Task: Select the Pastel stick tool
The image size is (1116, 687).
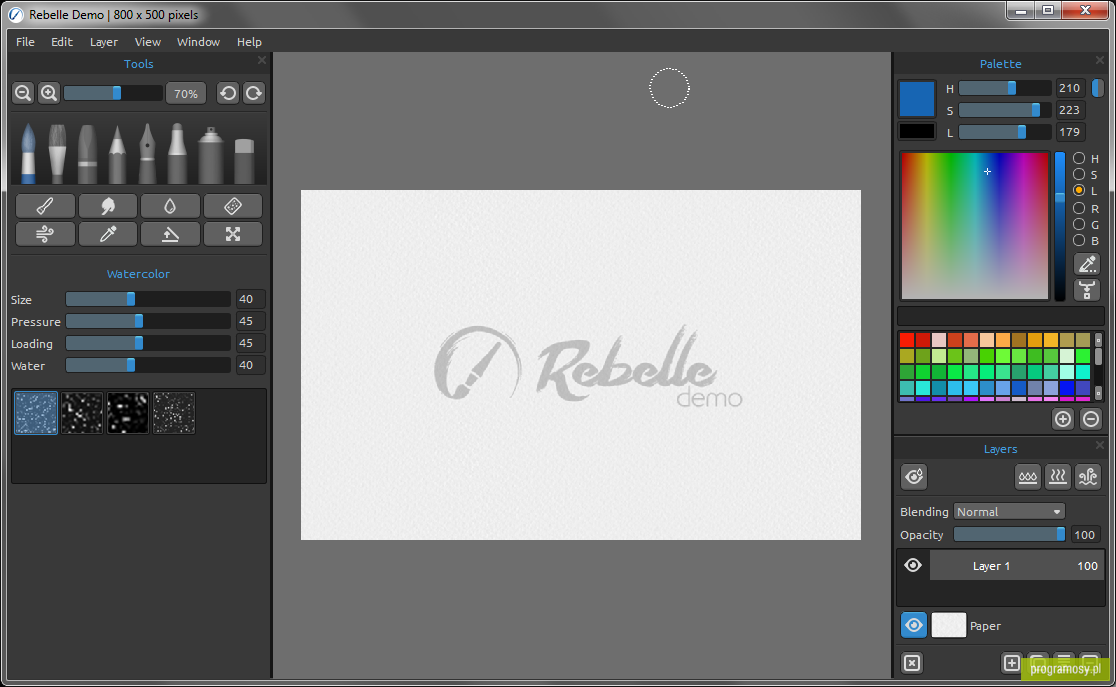Action: (x=88, y=154)
